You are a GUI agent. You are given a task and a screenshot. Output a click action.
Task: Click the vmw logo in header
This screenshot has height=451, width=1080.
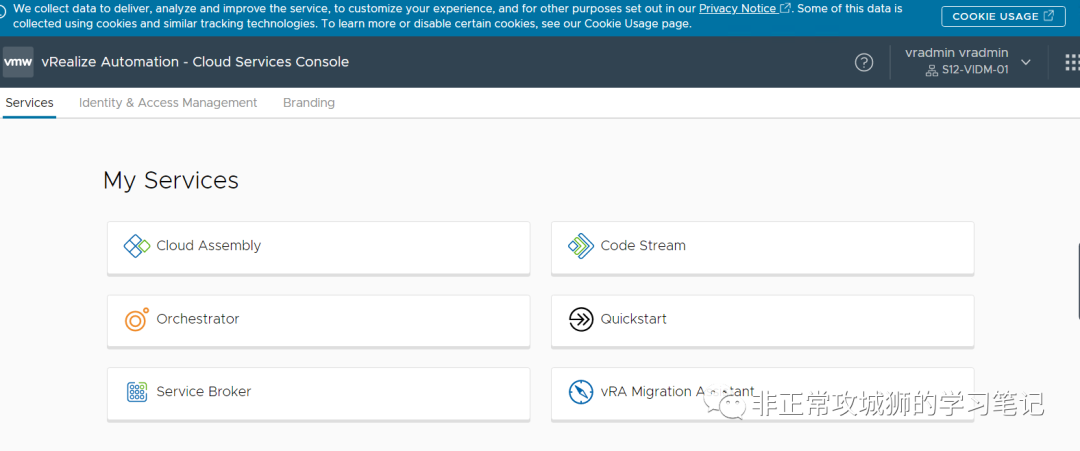tap(18, 62)
